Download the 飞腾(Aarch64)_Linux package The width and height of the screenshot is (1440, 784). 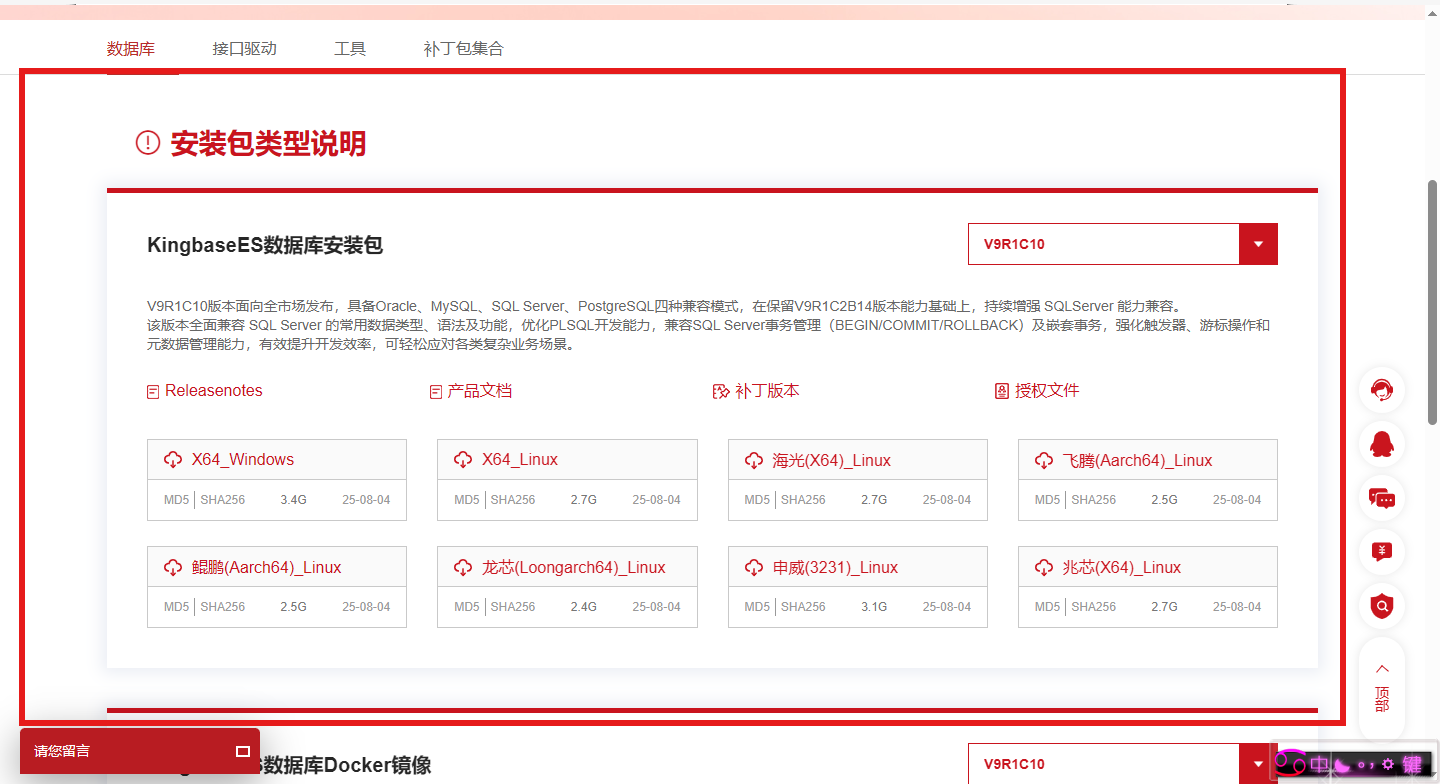(x=1137, y=461)
